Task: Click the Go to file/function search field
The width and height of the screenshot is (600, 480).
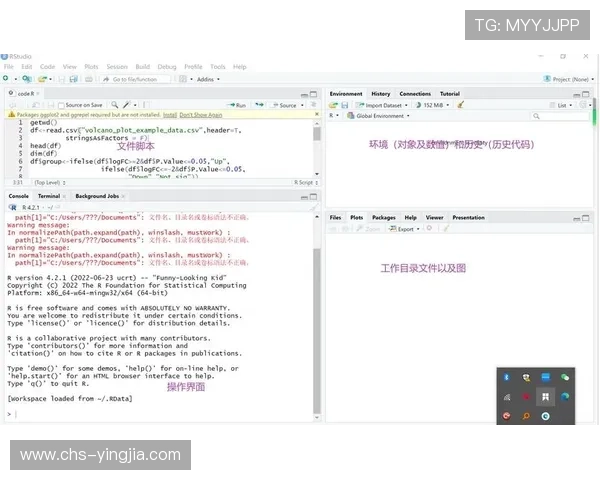Action: click(135, 78)
